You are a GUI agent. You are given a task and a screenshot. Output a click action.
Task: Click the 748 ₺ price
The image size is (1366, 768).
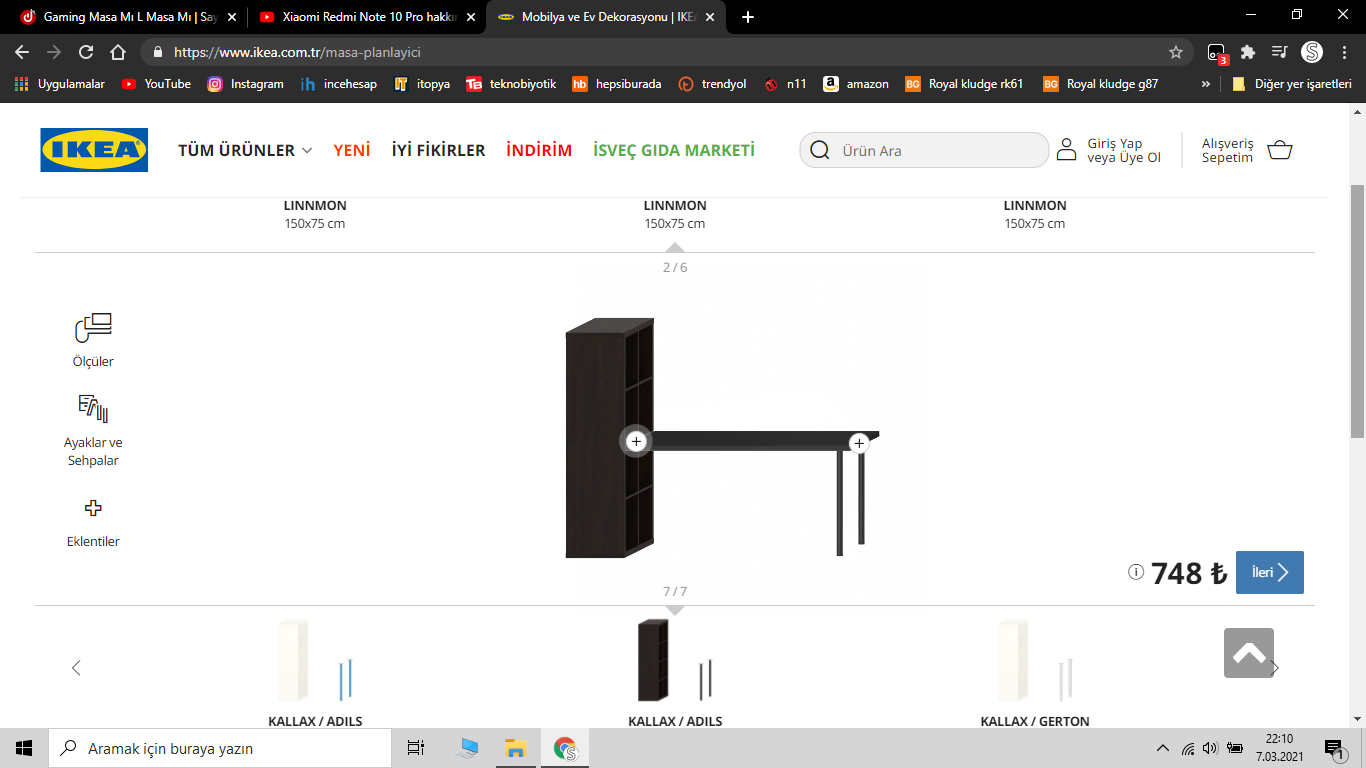pos(1189,573)
